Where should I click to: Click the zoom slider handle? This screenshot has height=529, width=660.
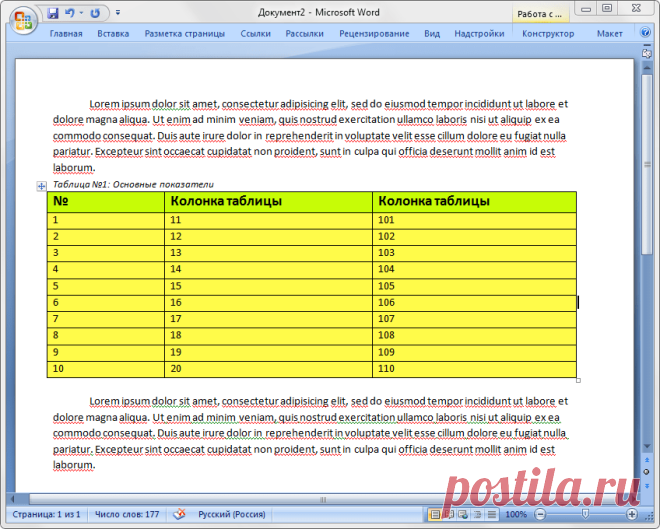tap(585, 514)
